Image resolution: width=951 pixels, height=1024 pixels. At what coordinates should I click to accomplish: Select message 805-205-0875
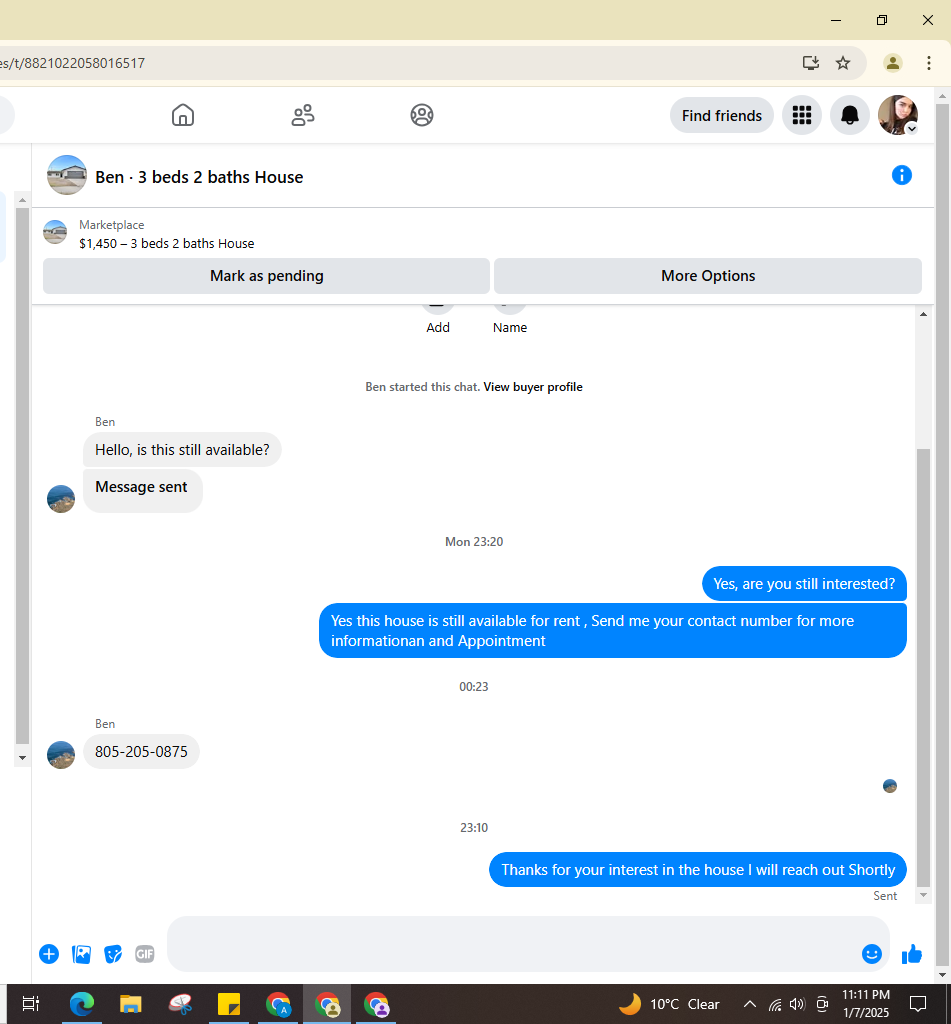pyautogui.click(x=141, y=752)
